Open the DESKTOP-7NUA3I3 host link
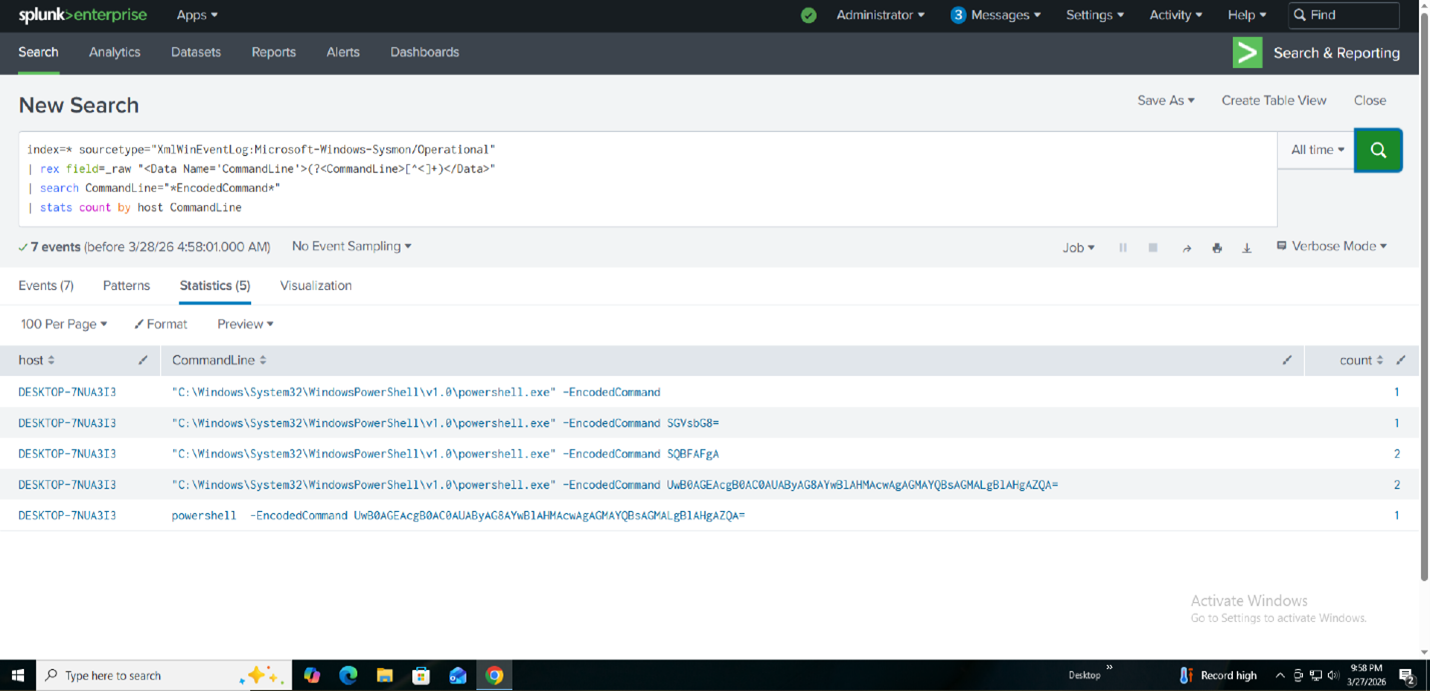This screenshot has width=1430, height=691. coord(67,392)
